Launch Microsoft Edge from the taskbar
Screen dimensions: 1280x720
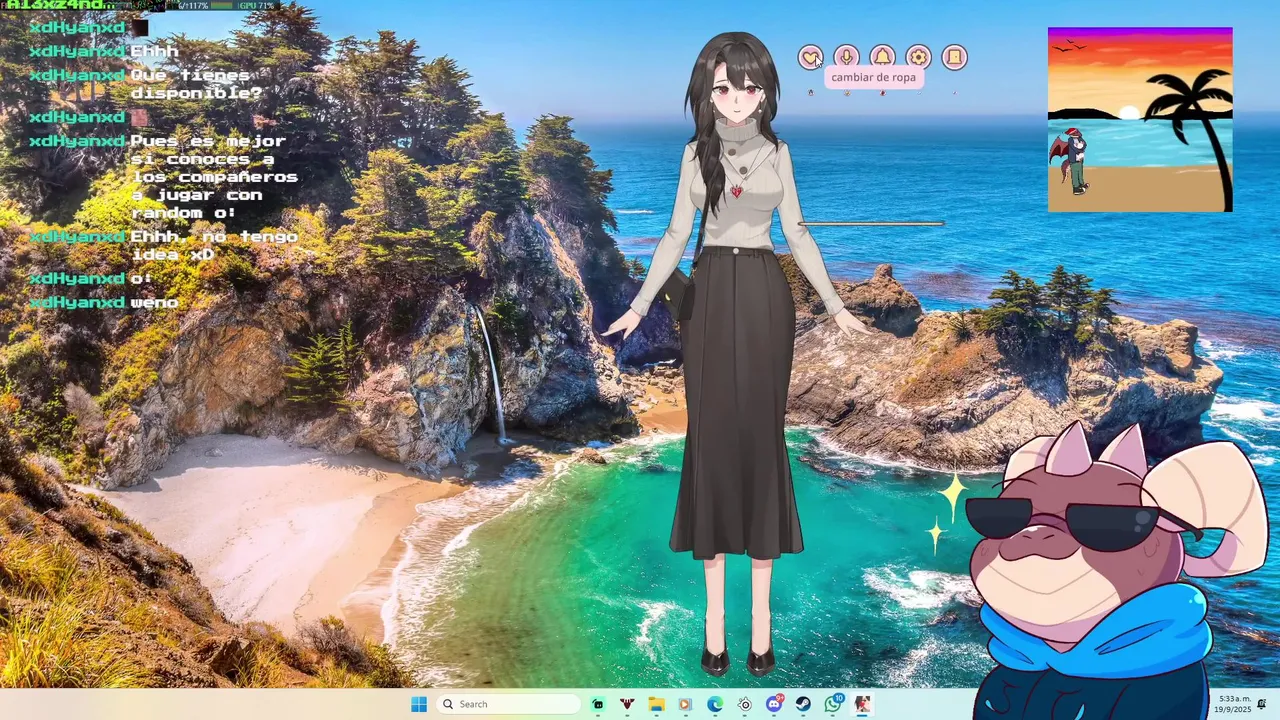pos(715,704)
